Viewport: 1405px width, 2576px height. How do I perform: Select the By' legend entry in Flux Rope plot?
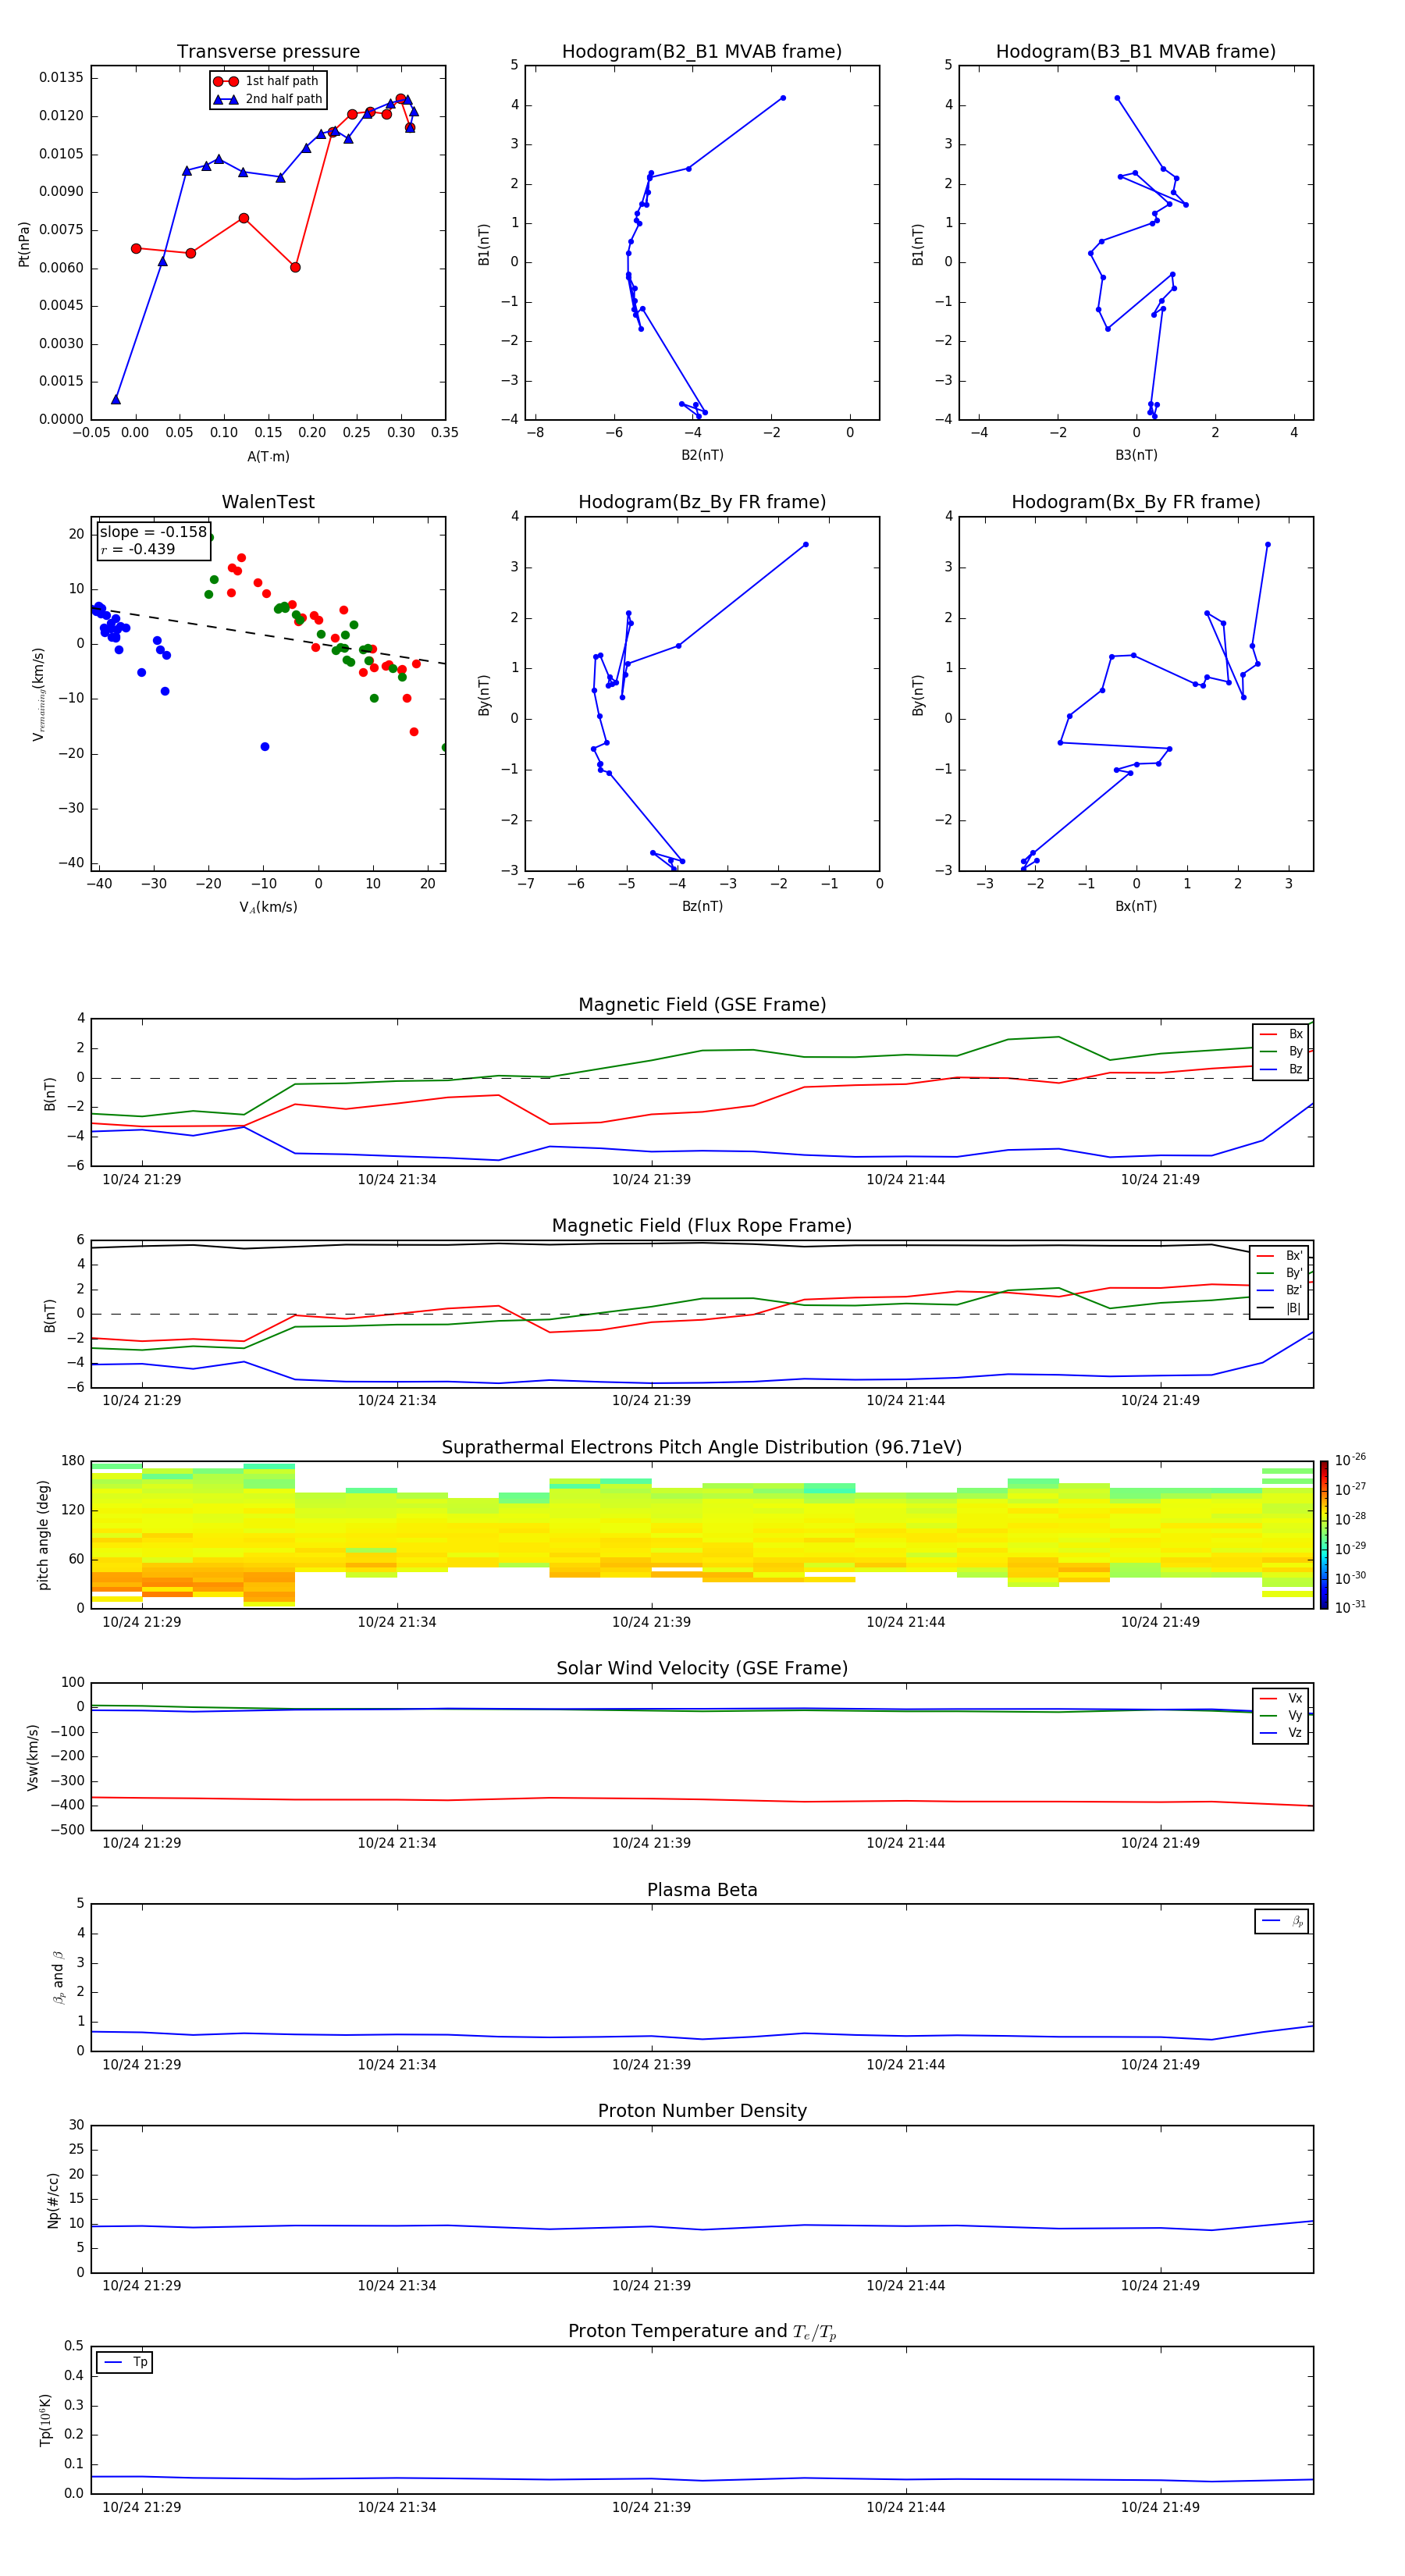click(x=1280, y=1273)
